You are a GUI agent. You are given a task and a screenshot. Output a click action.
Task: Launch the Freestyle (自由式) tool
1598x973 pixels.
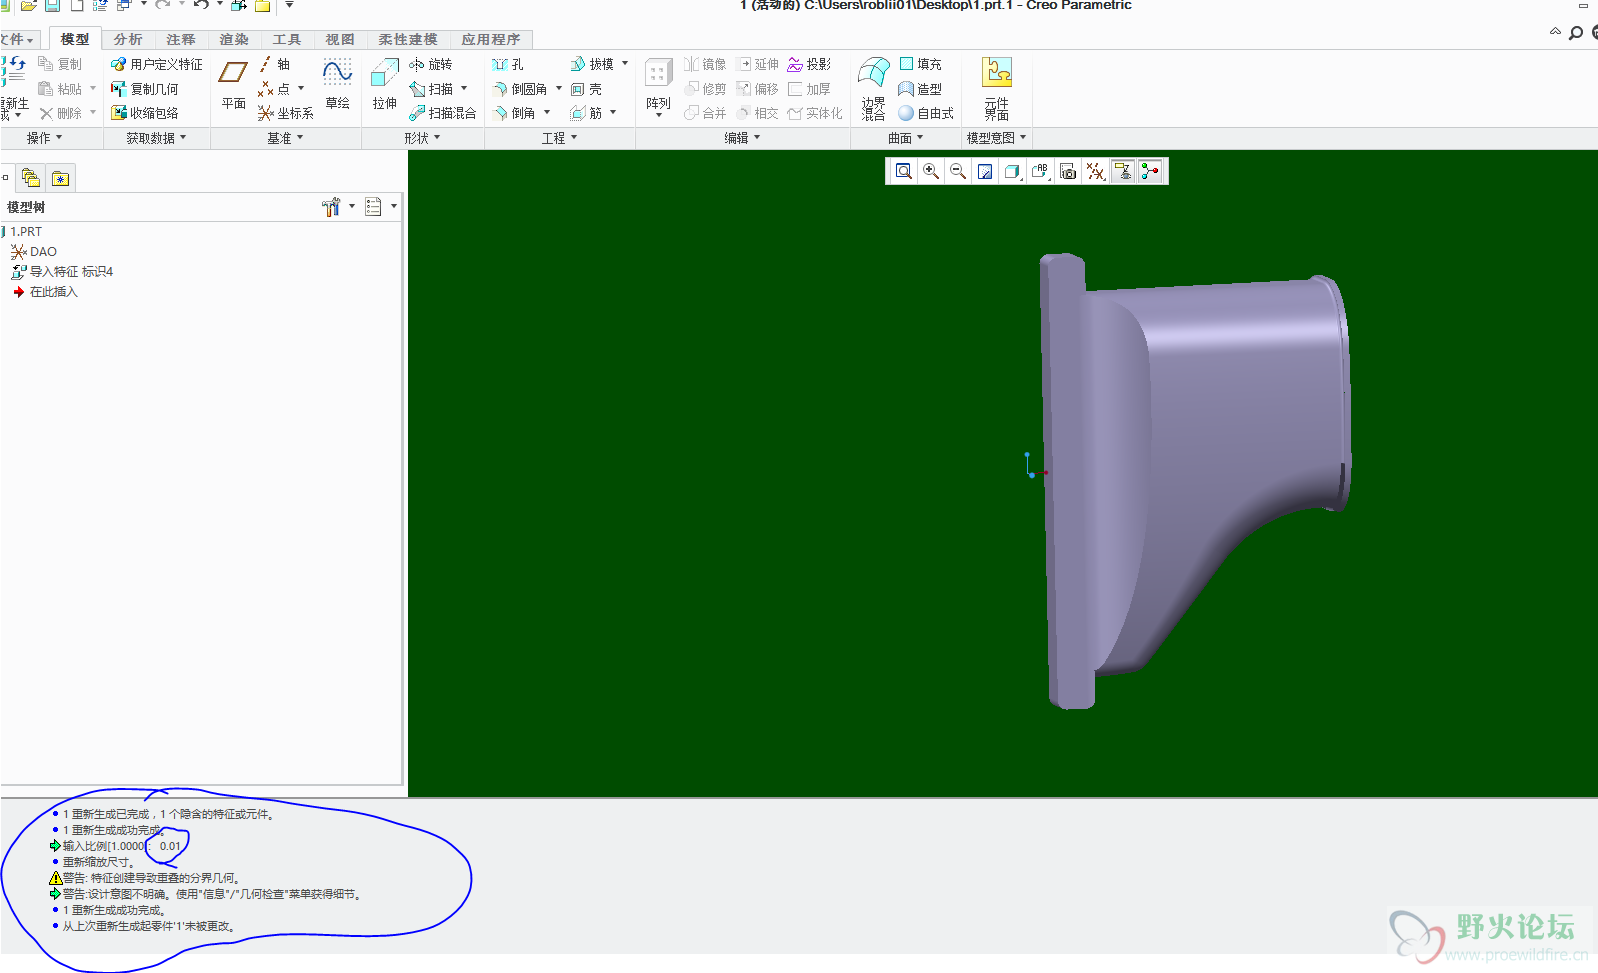coord(926,113)
